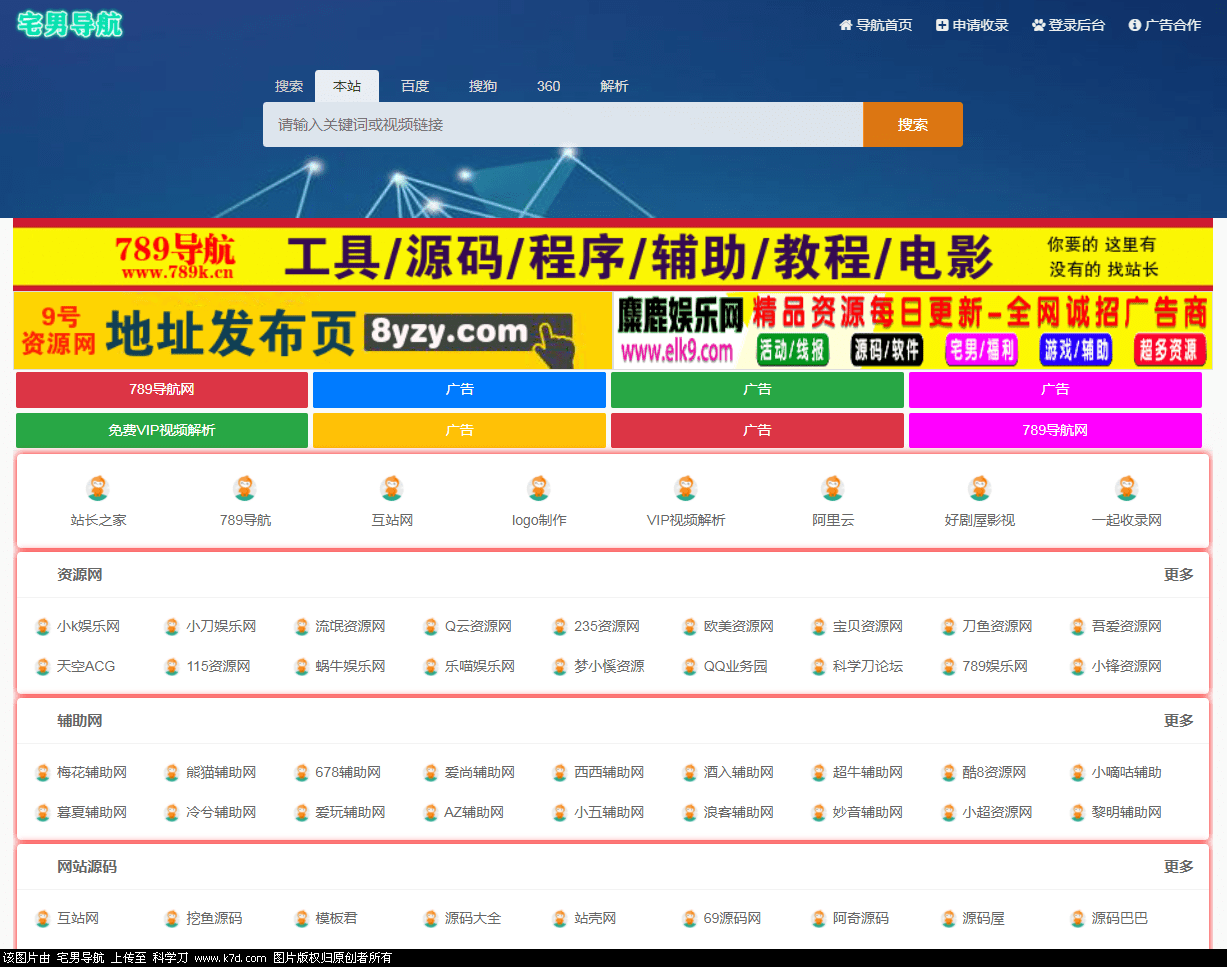Image resolution: width=1227 pixels, height=967 pixels.
Task: Select the 解析 tab
Action: (614, 86)
